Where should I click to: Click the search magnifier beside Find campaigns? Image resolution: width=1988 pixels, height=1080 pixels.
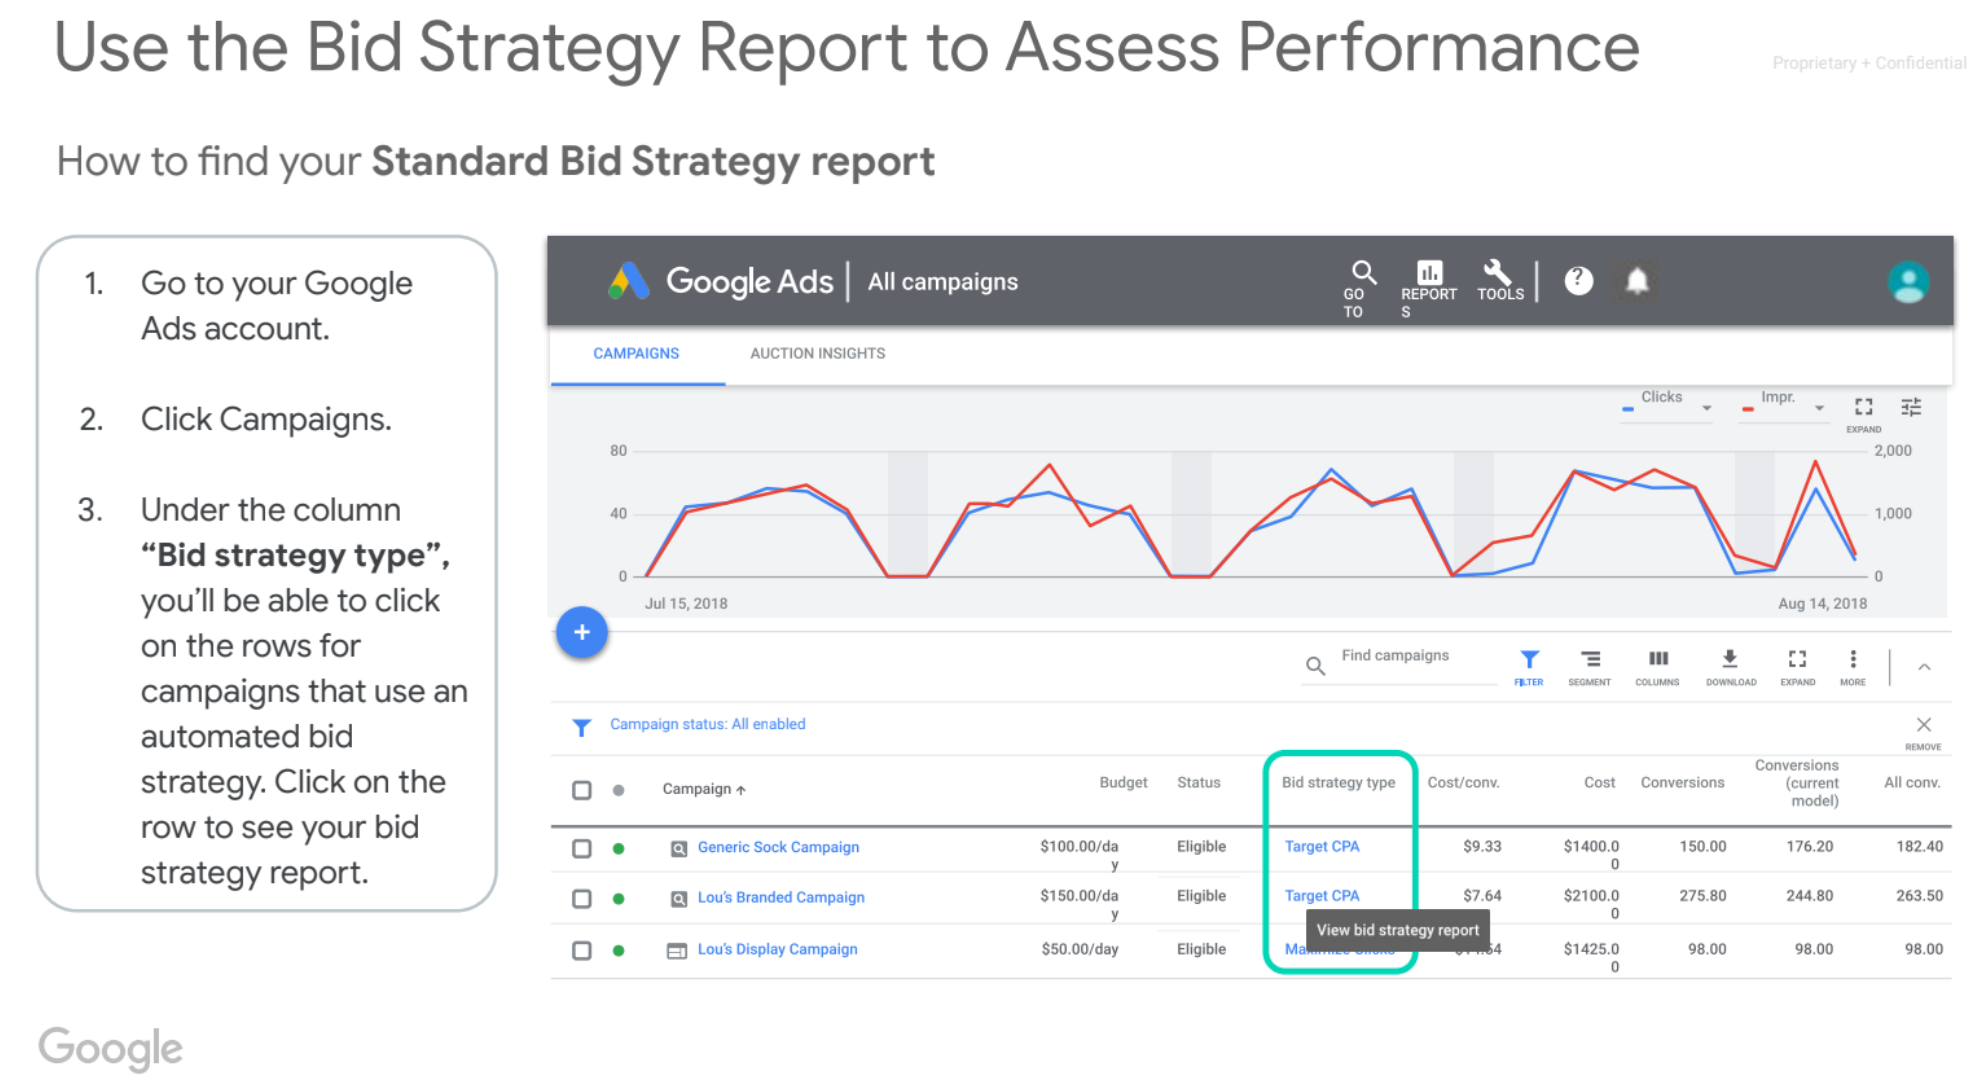click(x=1316, y=665)
